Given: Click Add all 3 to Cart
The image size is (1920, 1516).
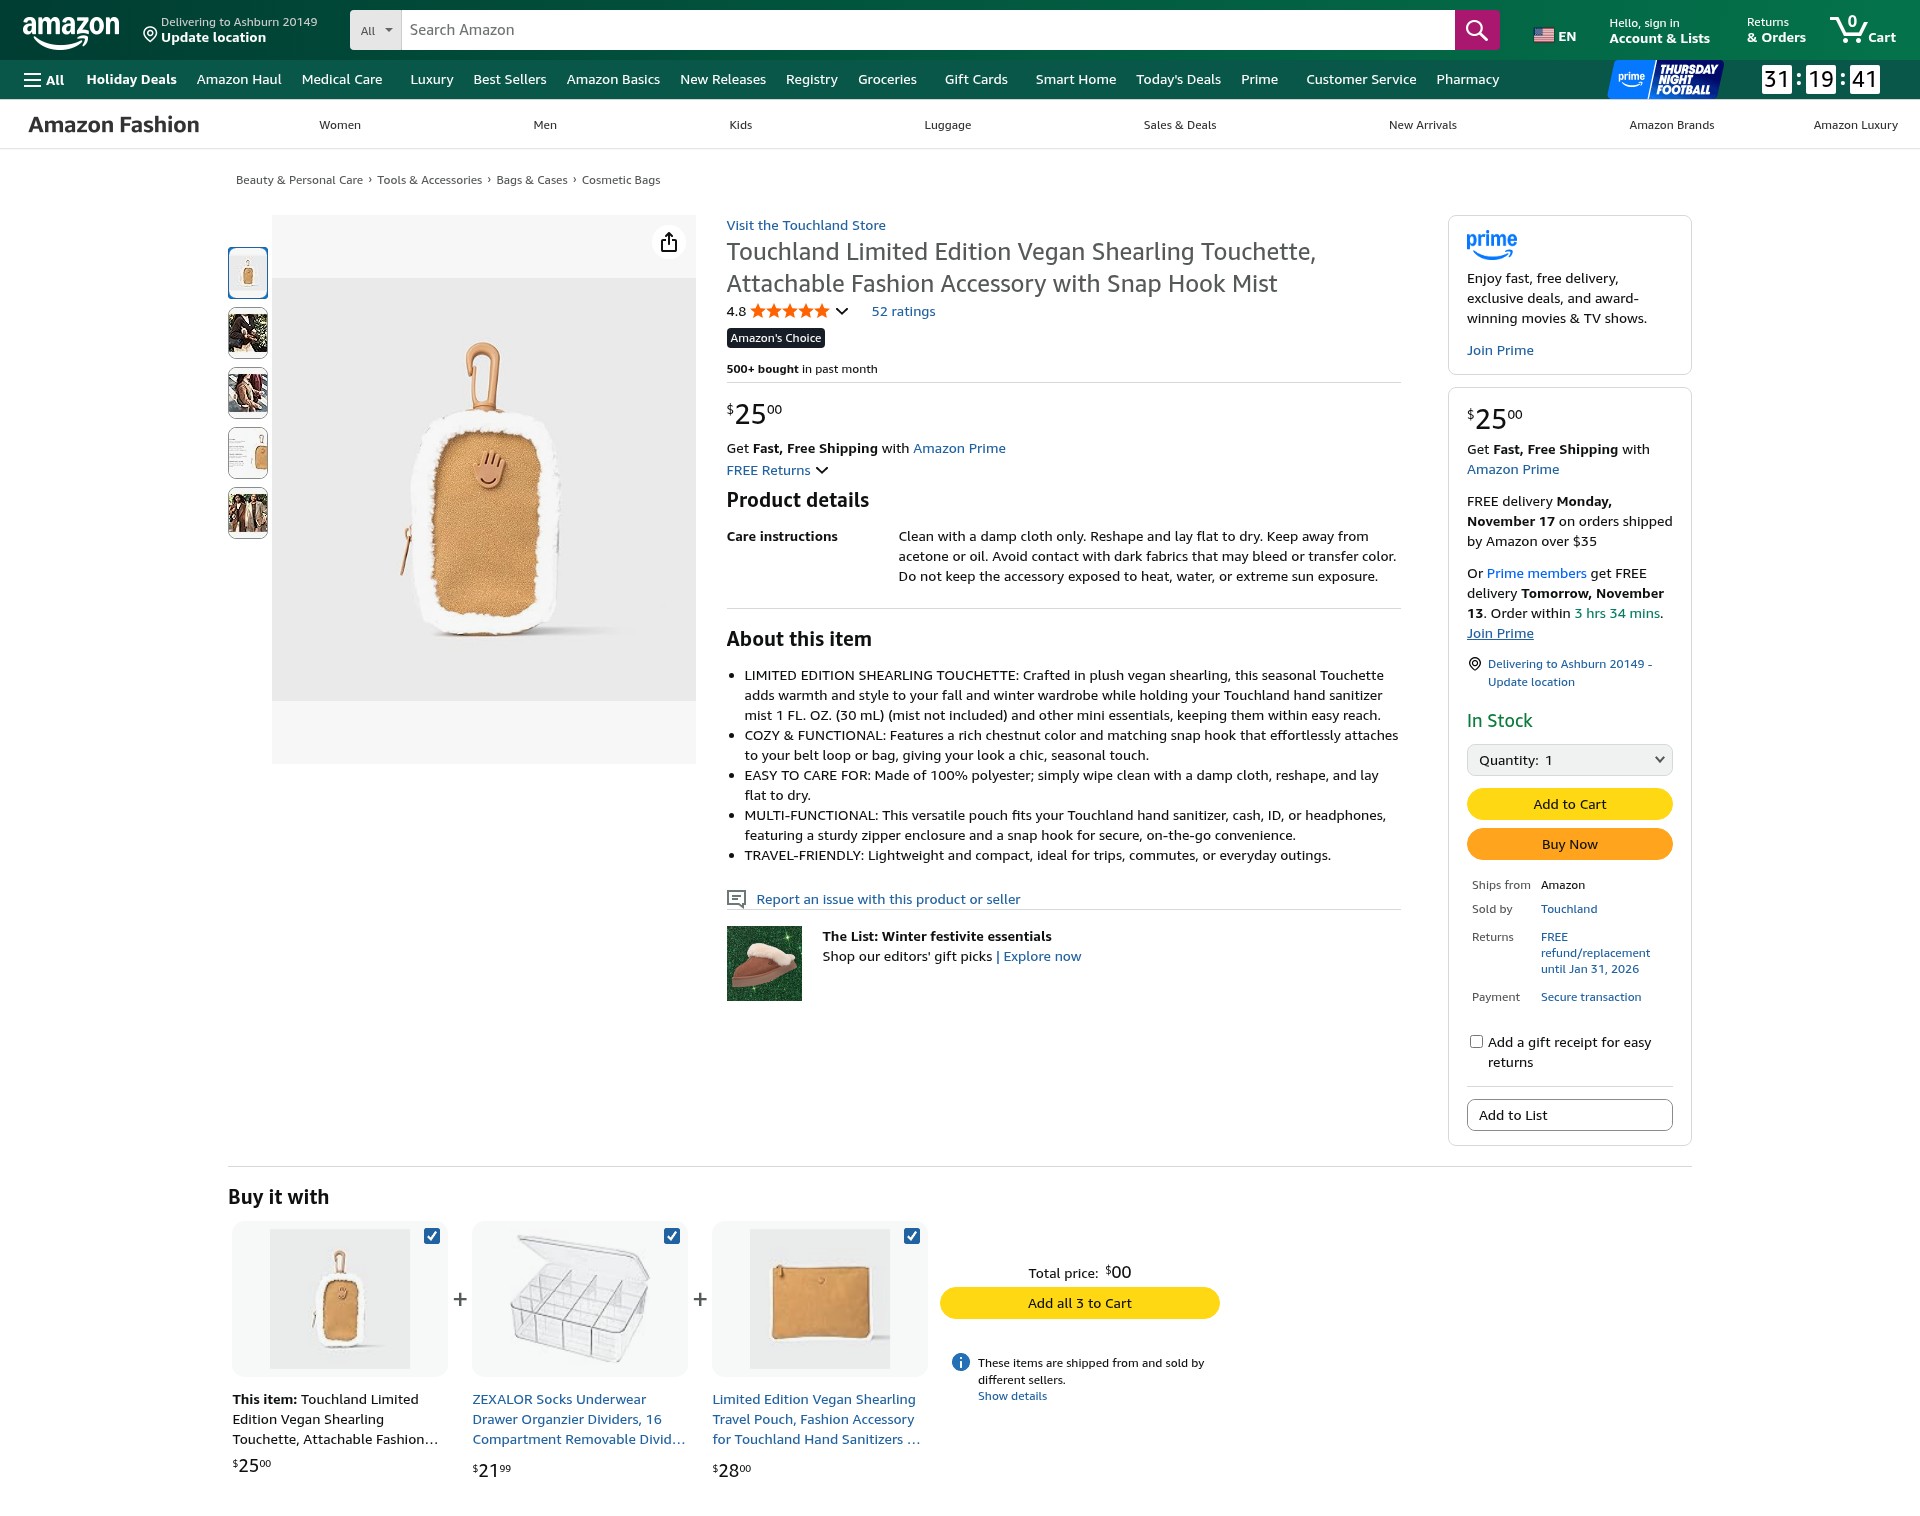Looking at the screenshot, I should (x=1080, y=1303).
